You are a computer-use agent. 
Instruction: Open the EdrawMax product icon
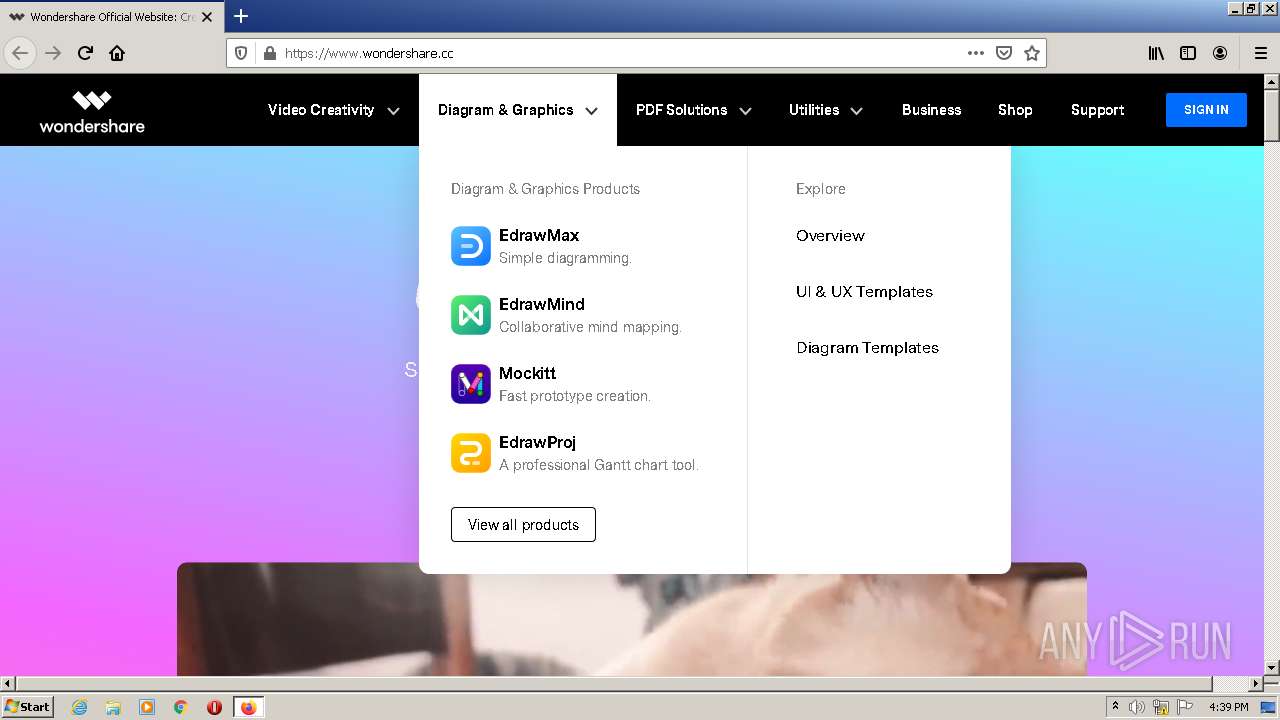pos(470,246)
